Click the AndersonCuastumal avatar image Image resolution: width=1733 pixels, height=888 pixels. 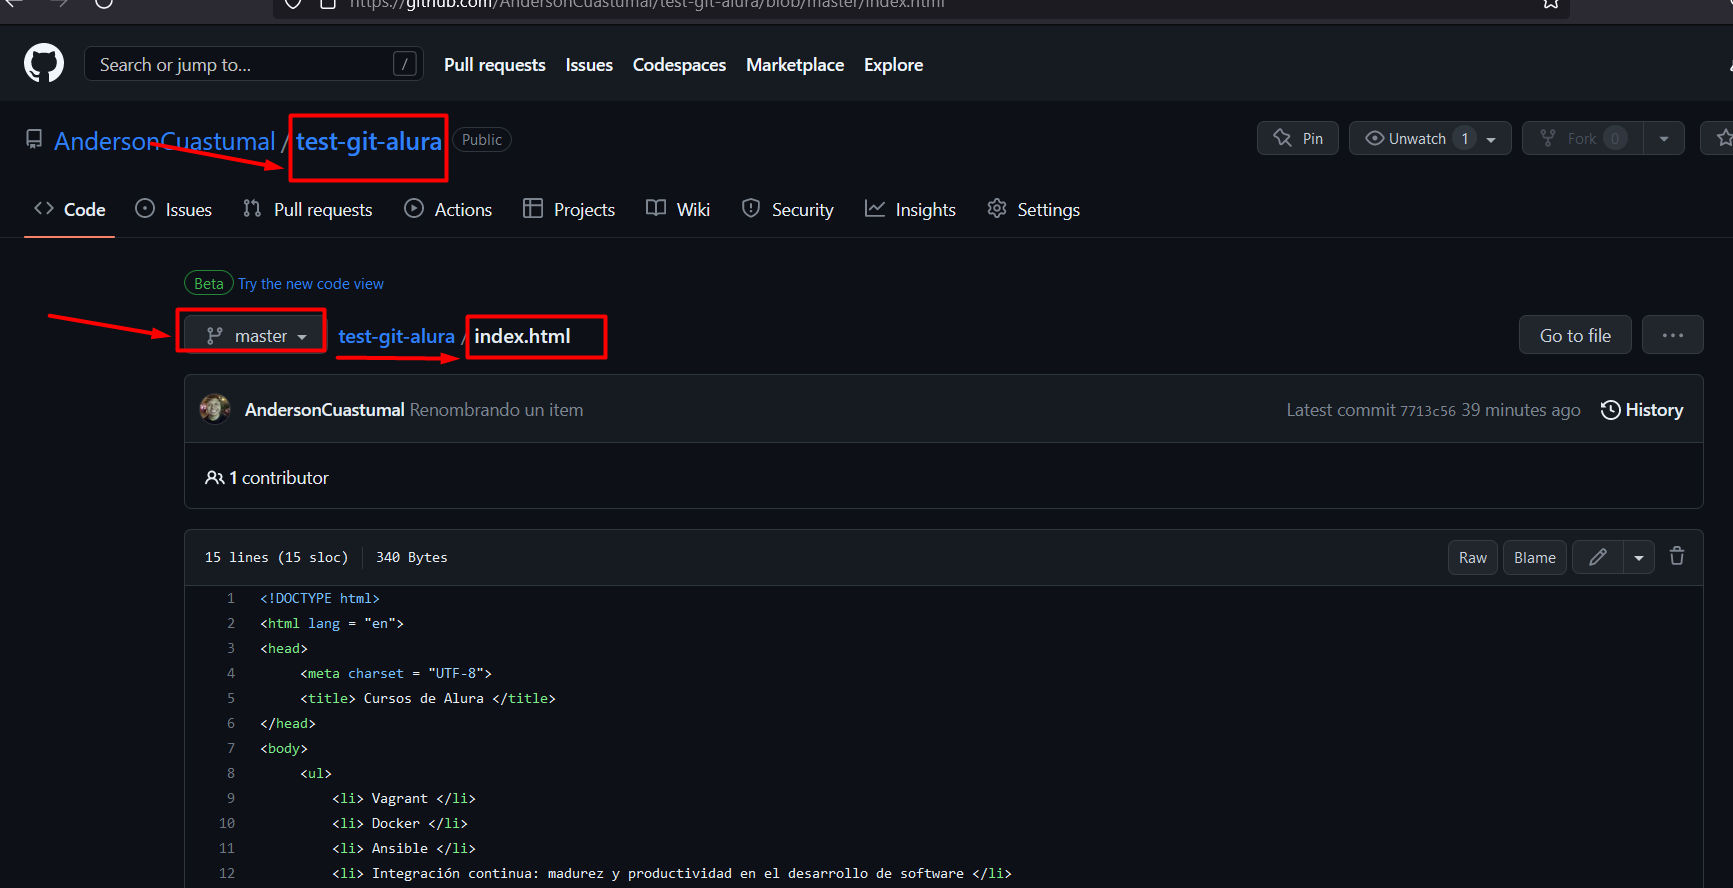point(215,409)
